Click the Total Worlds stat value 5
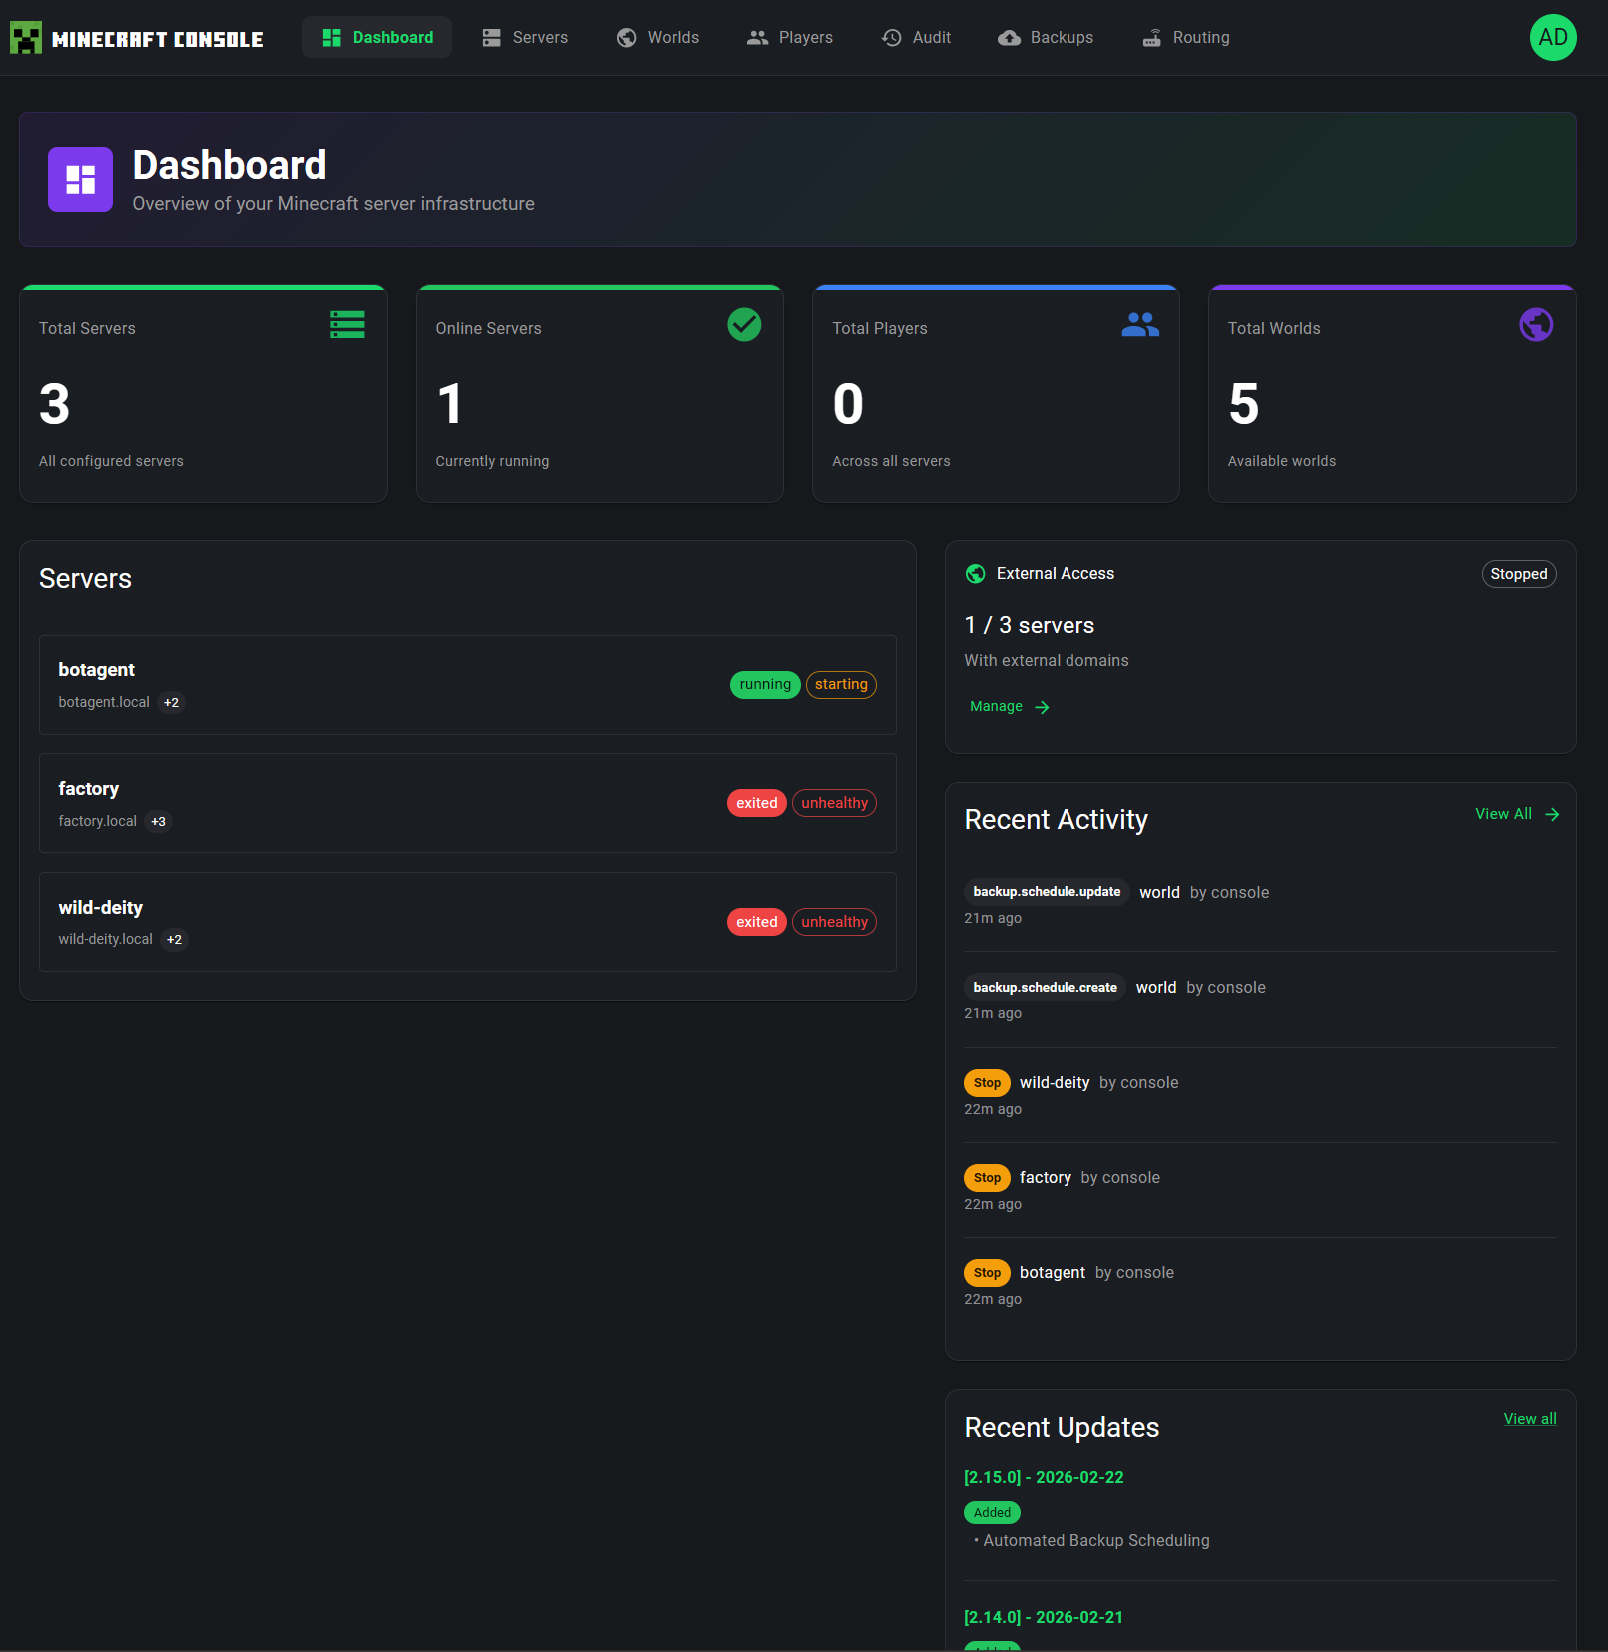 pyautogui.click(x=1244, y=404)
